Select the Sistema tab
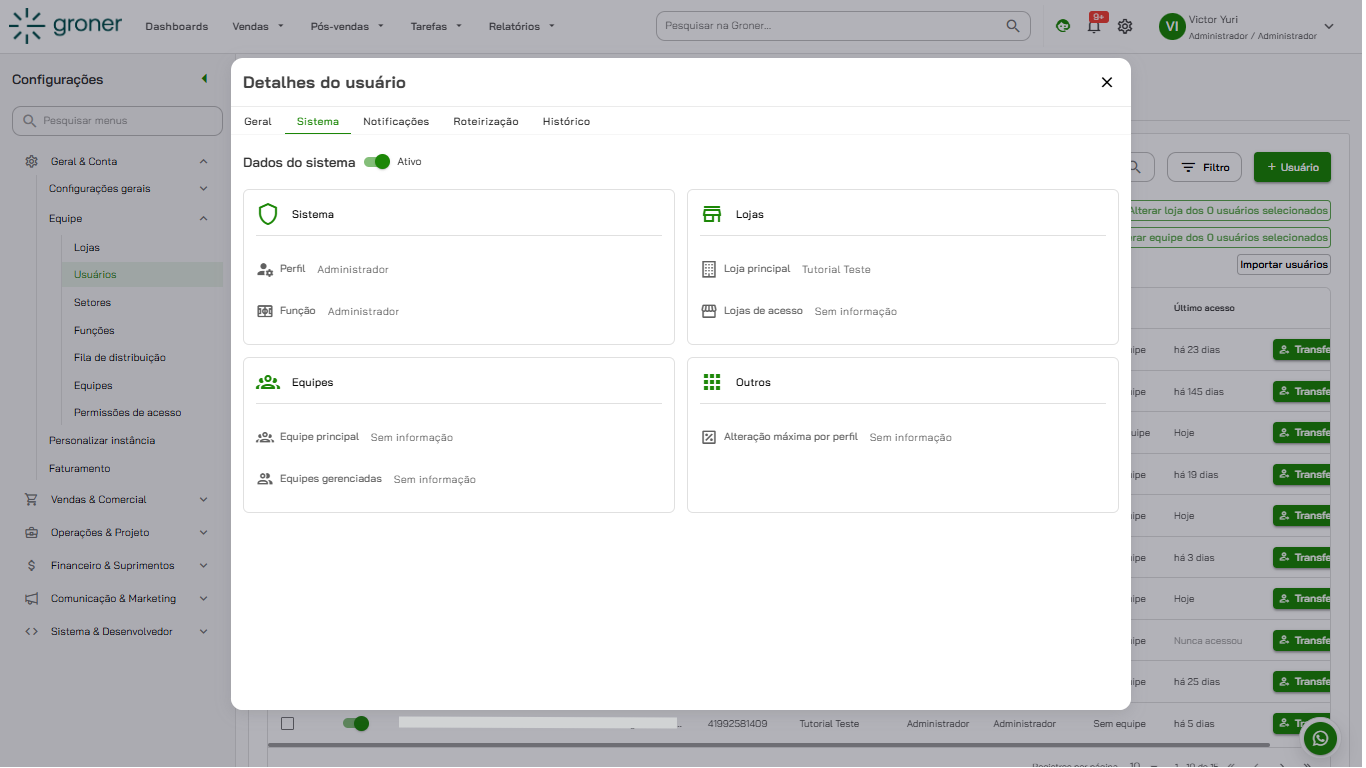The height and width of the screenshot is (768, 1366). (x=318, y=121)
